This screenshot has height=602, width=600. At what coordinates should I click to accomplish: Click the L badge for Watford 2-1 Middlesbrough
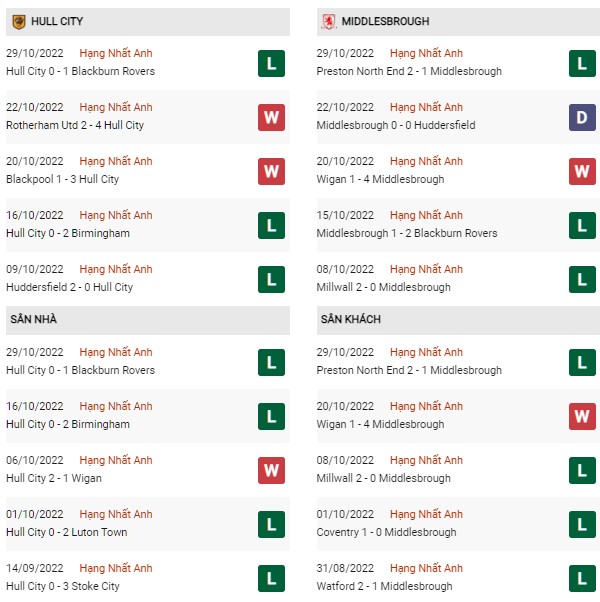pyautogui.click(x=582, y=579)
